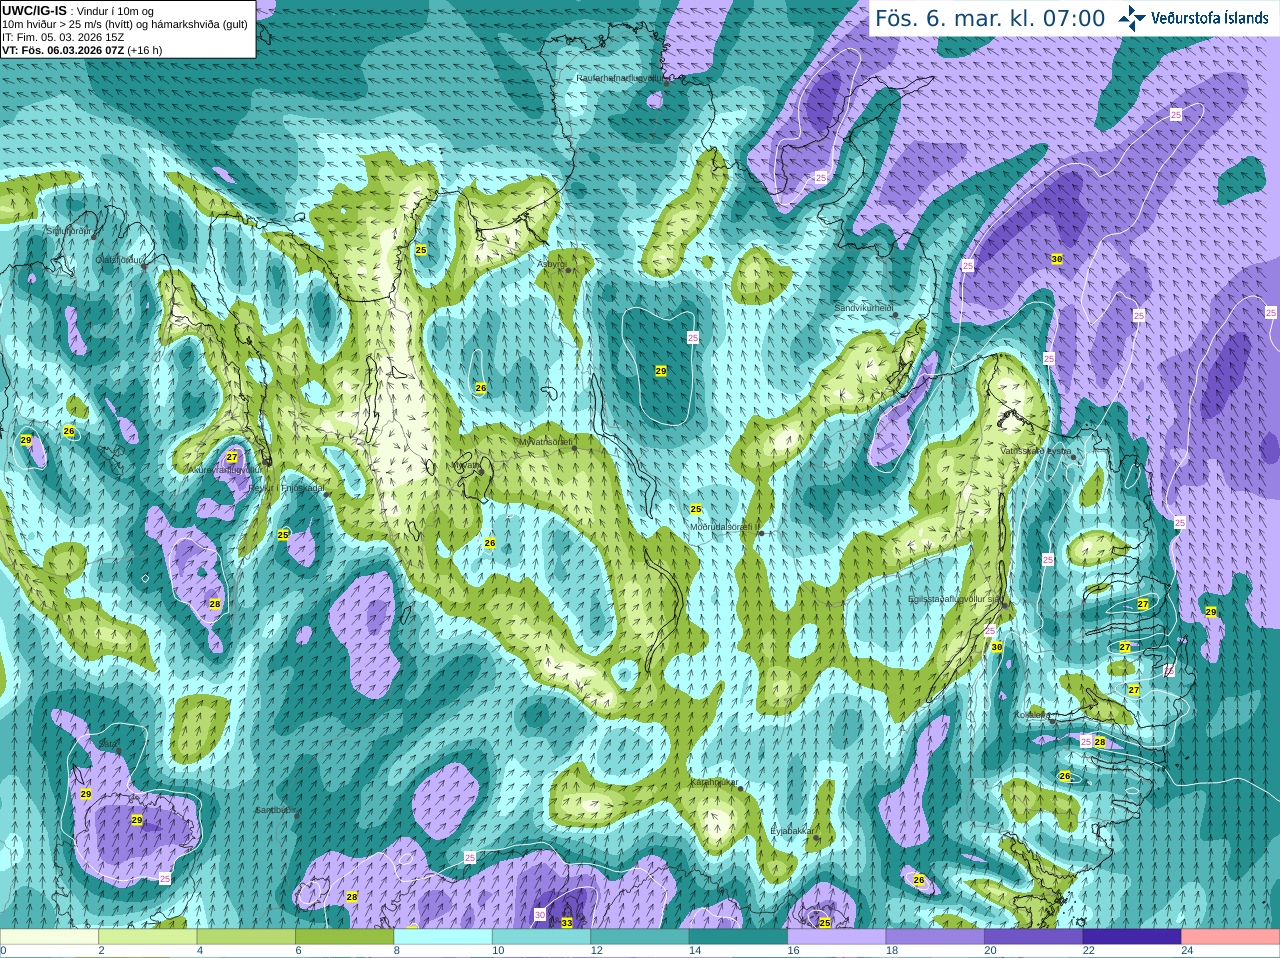Click the Sandvíkurheiði station label

tap(864, 308)
